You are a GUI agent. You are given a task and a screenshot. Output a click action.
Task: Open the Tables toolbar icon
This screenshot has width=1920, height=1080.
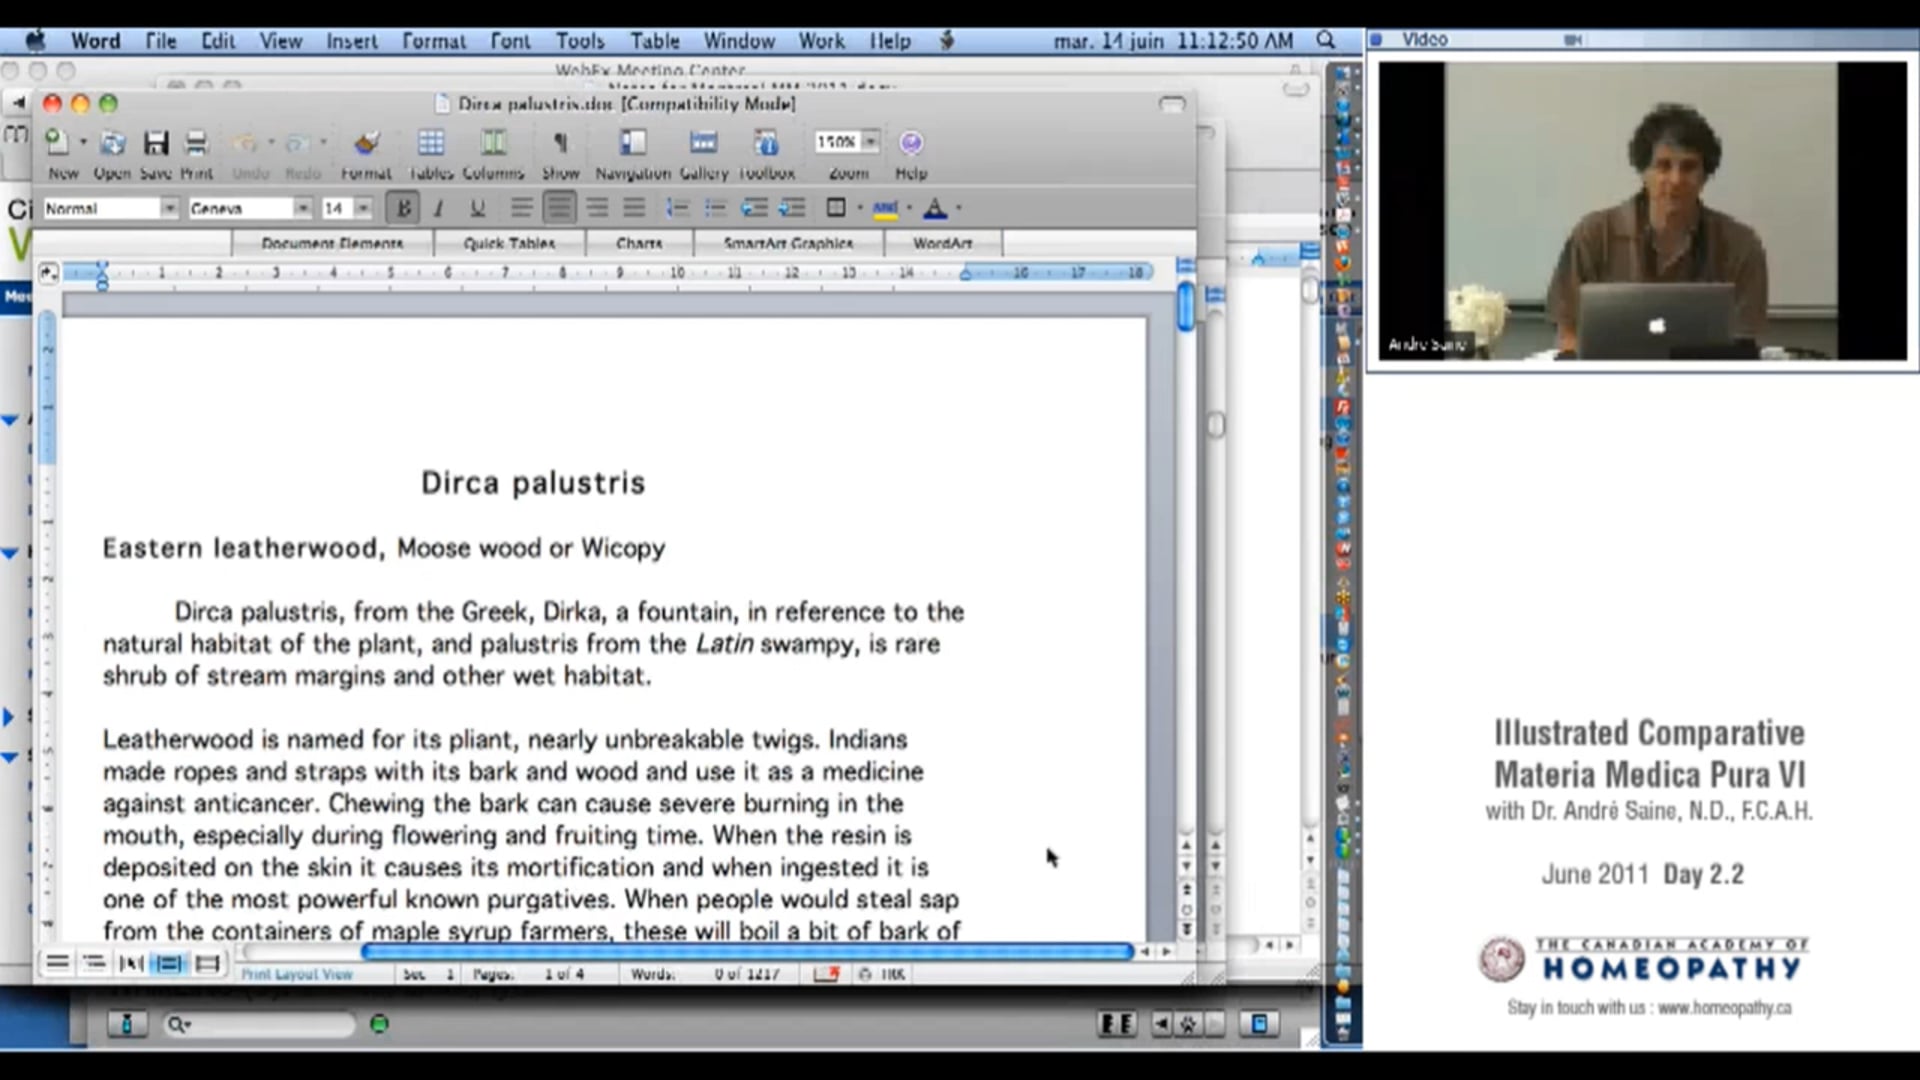(431, 143)
